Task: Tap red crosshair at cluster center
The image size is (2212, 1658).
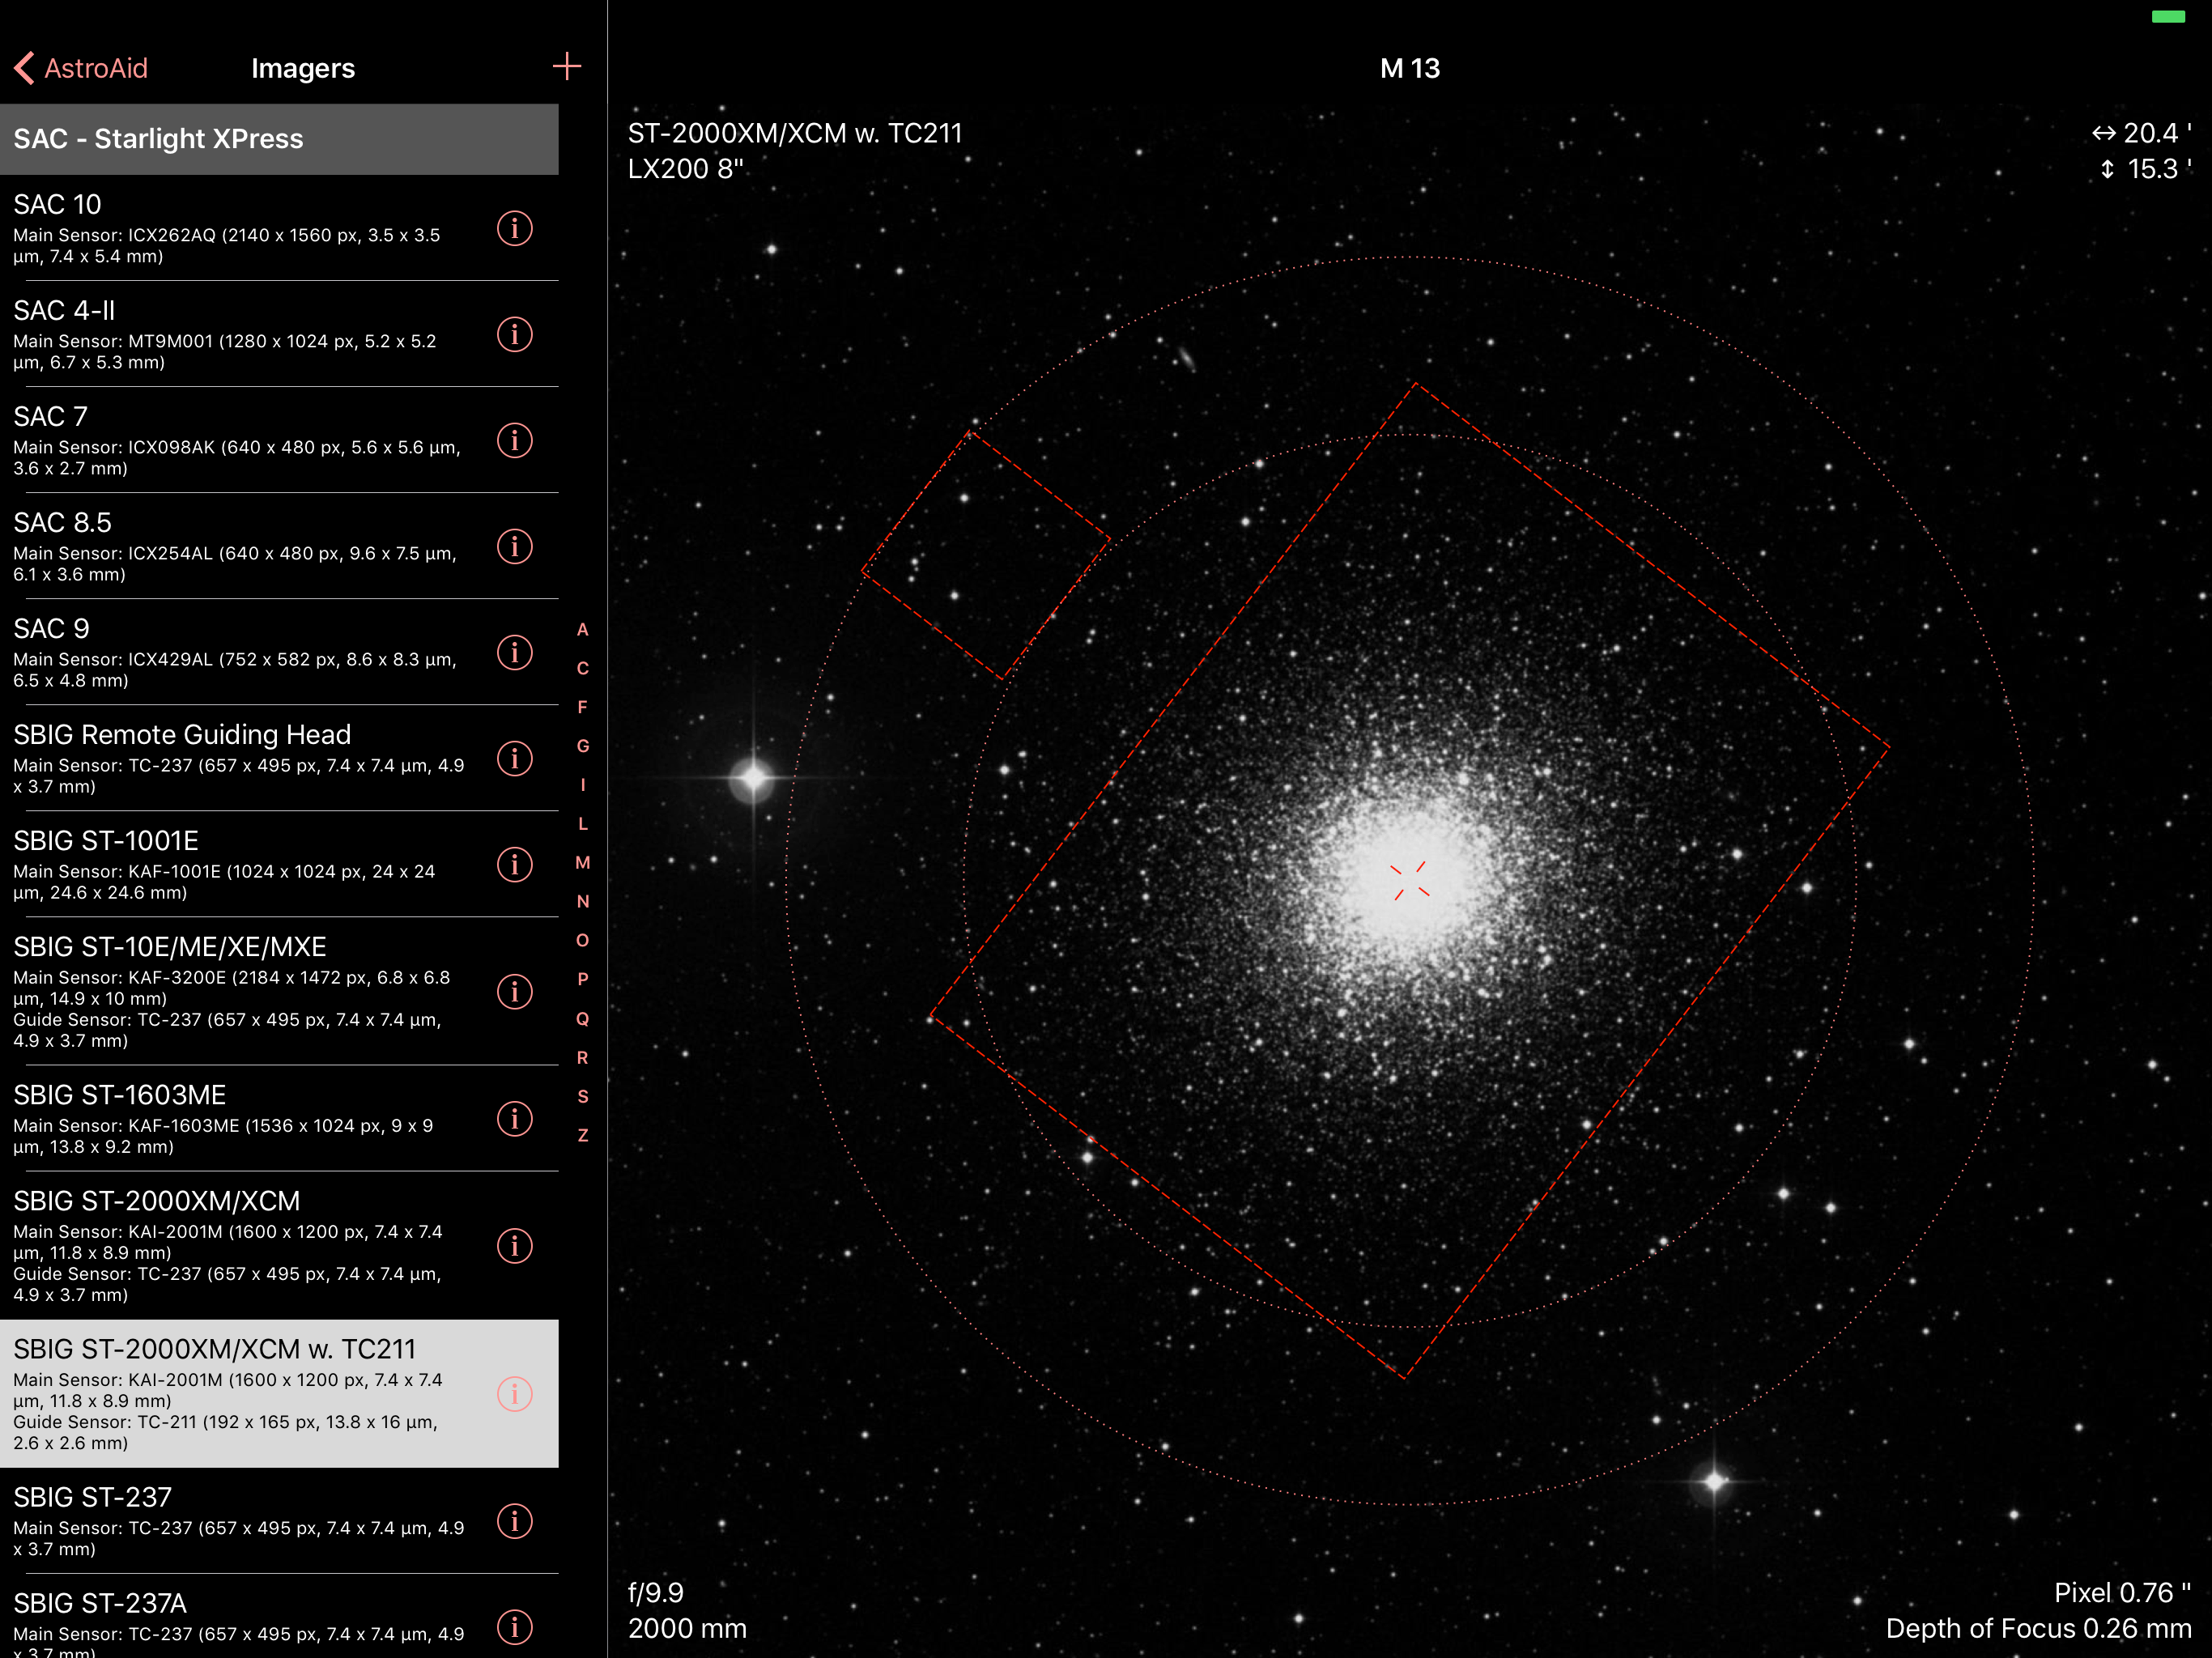Action: pyautogui.click(x=1409, y=880)
